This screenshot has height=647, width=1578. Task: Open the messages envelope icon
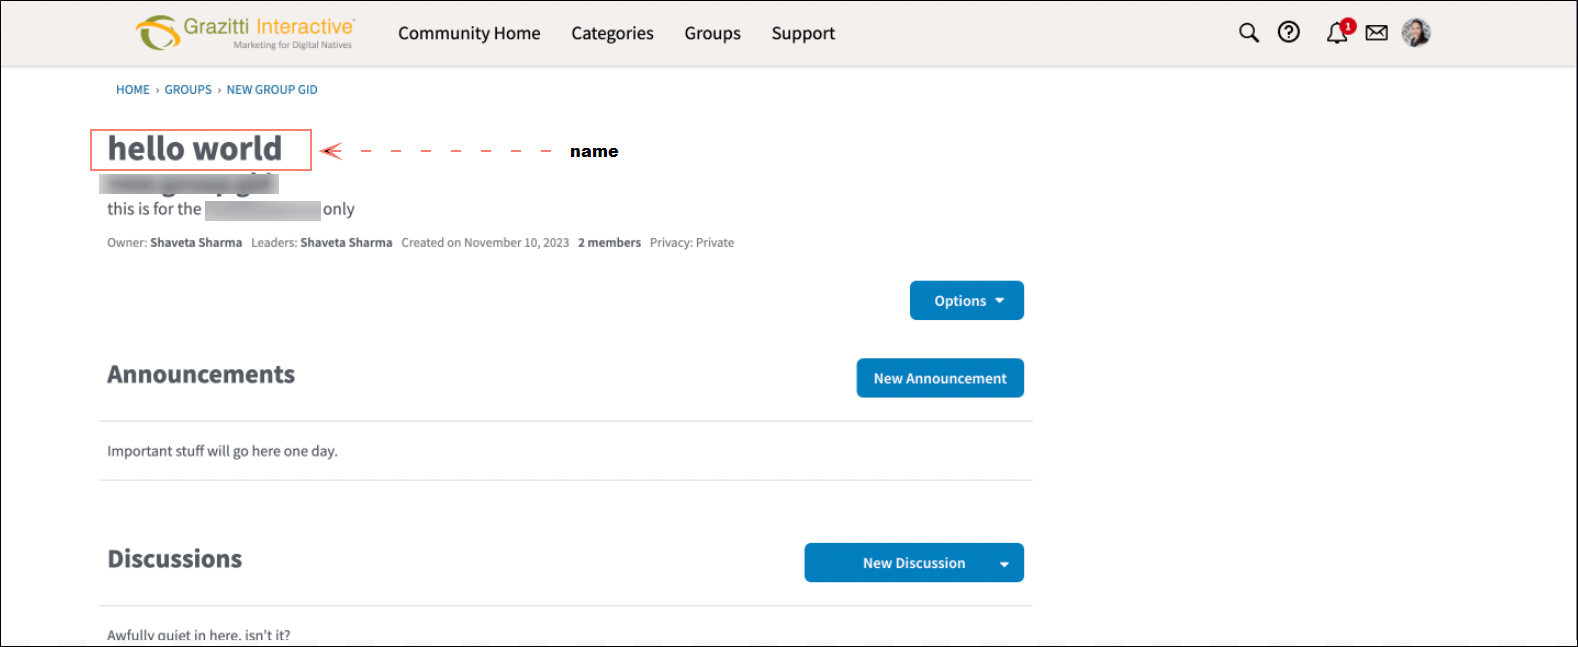click(x=1377, y=33)
